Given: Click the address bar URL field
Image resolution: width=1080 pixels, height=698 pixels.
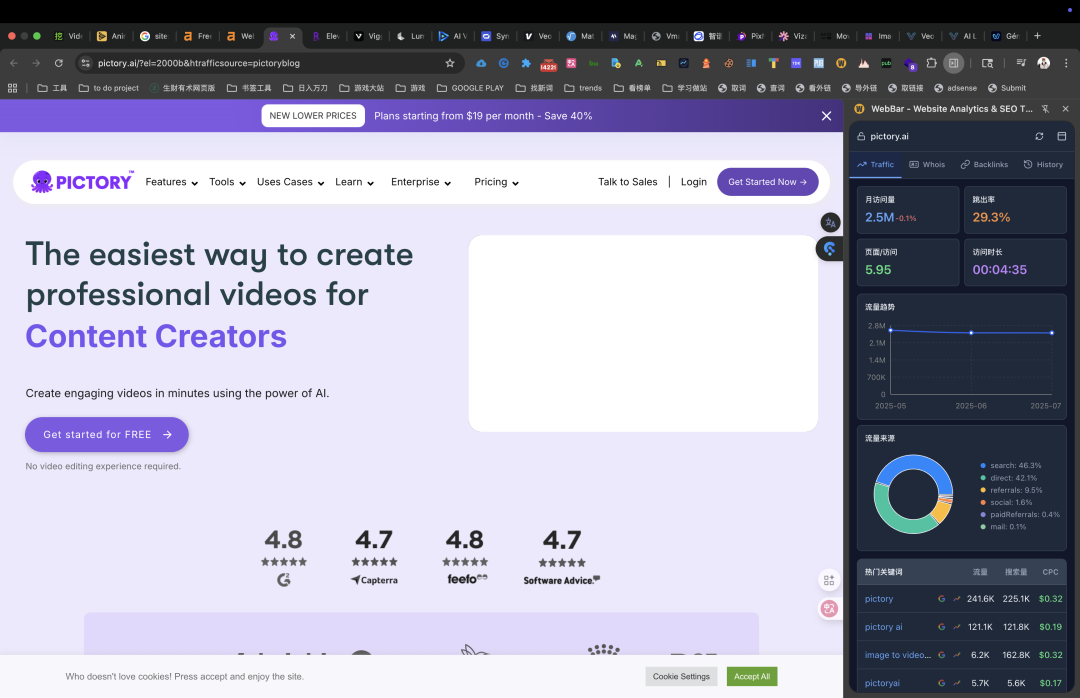Looking at the screenshot, I should 269,63.
